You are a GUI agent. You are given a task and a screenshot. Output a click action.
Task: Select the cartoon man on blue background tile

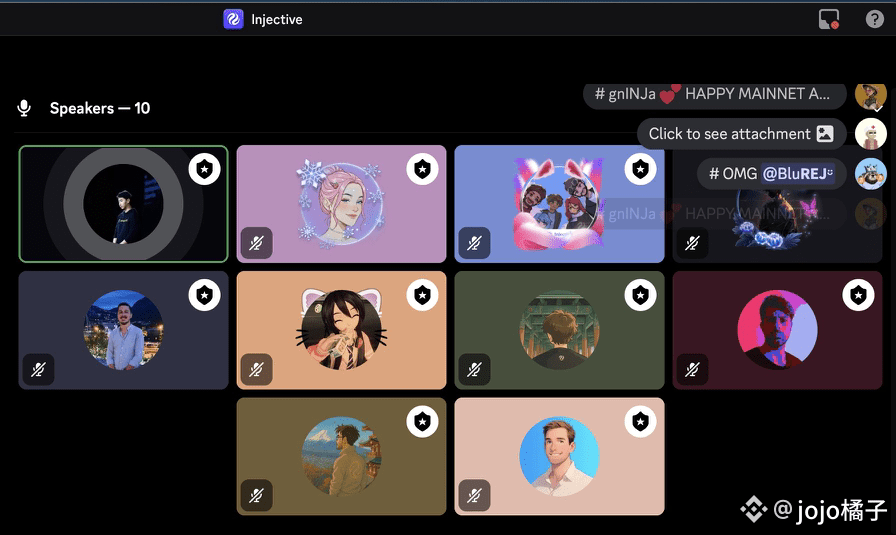tap(559, 457)
